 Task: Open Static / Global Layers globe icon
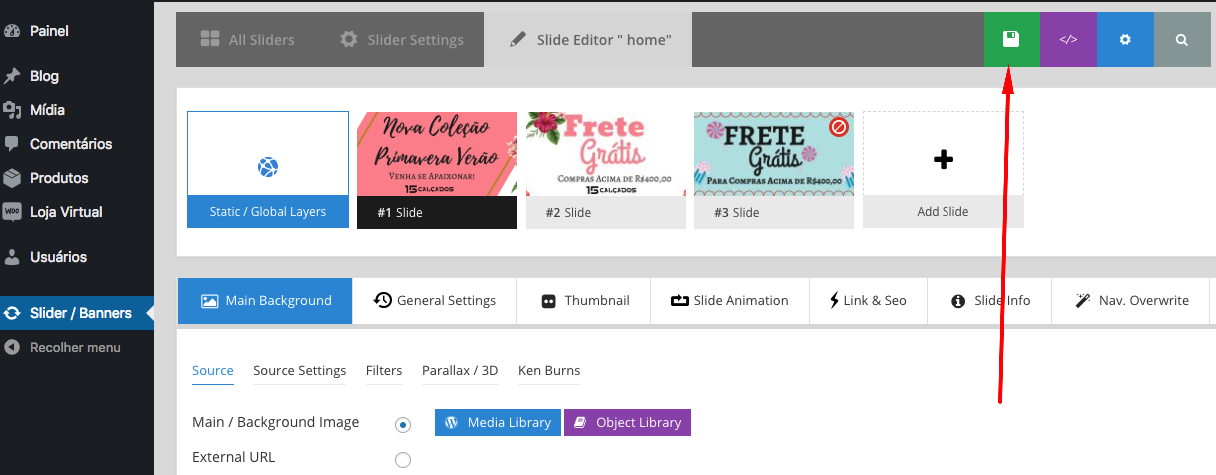(267, 167)
